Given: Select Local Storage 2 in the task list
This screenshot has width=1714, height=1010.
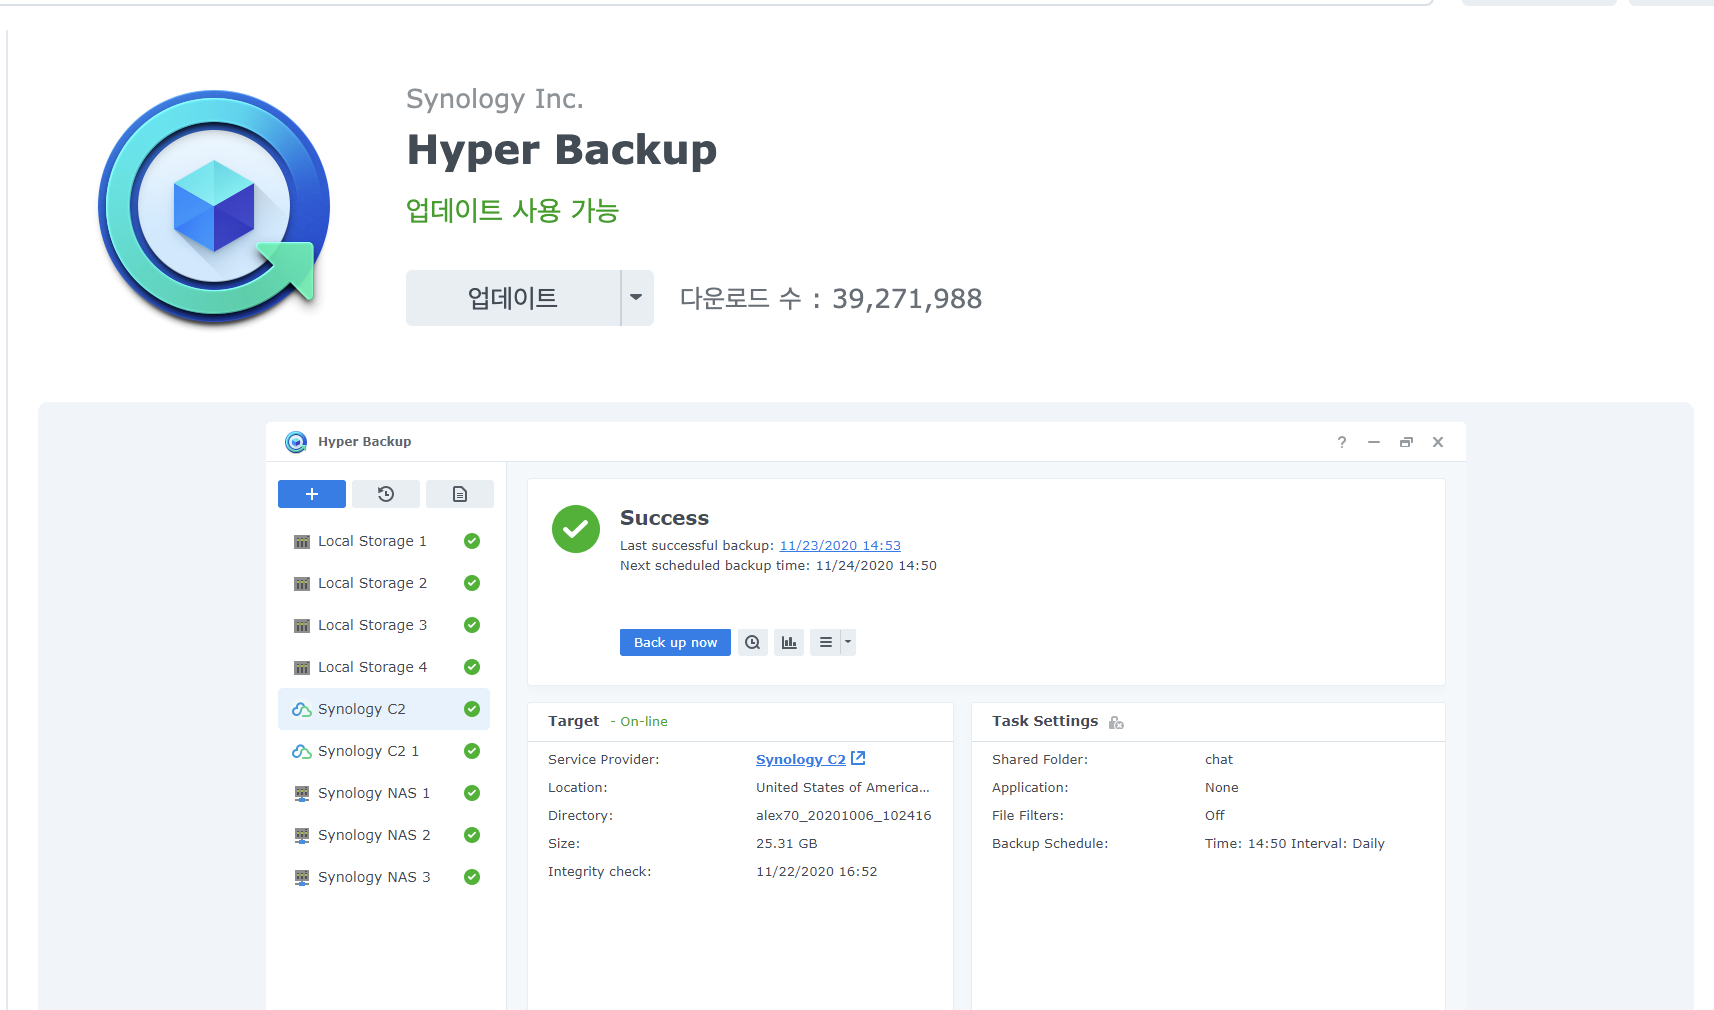Looking at the screenshot, I should tap(372, 583).
